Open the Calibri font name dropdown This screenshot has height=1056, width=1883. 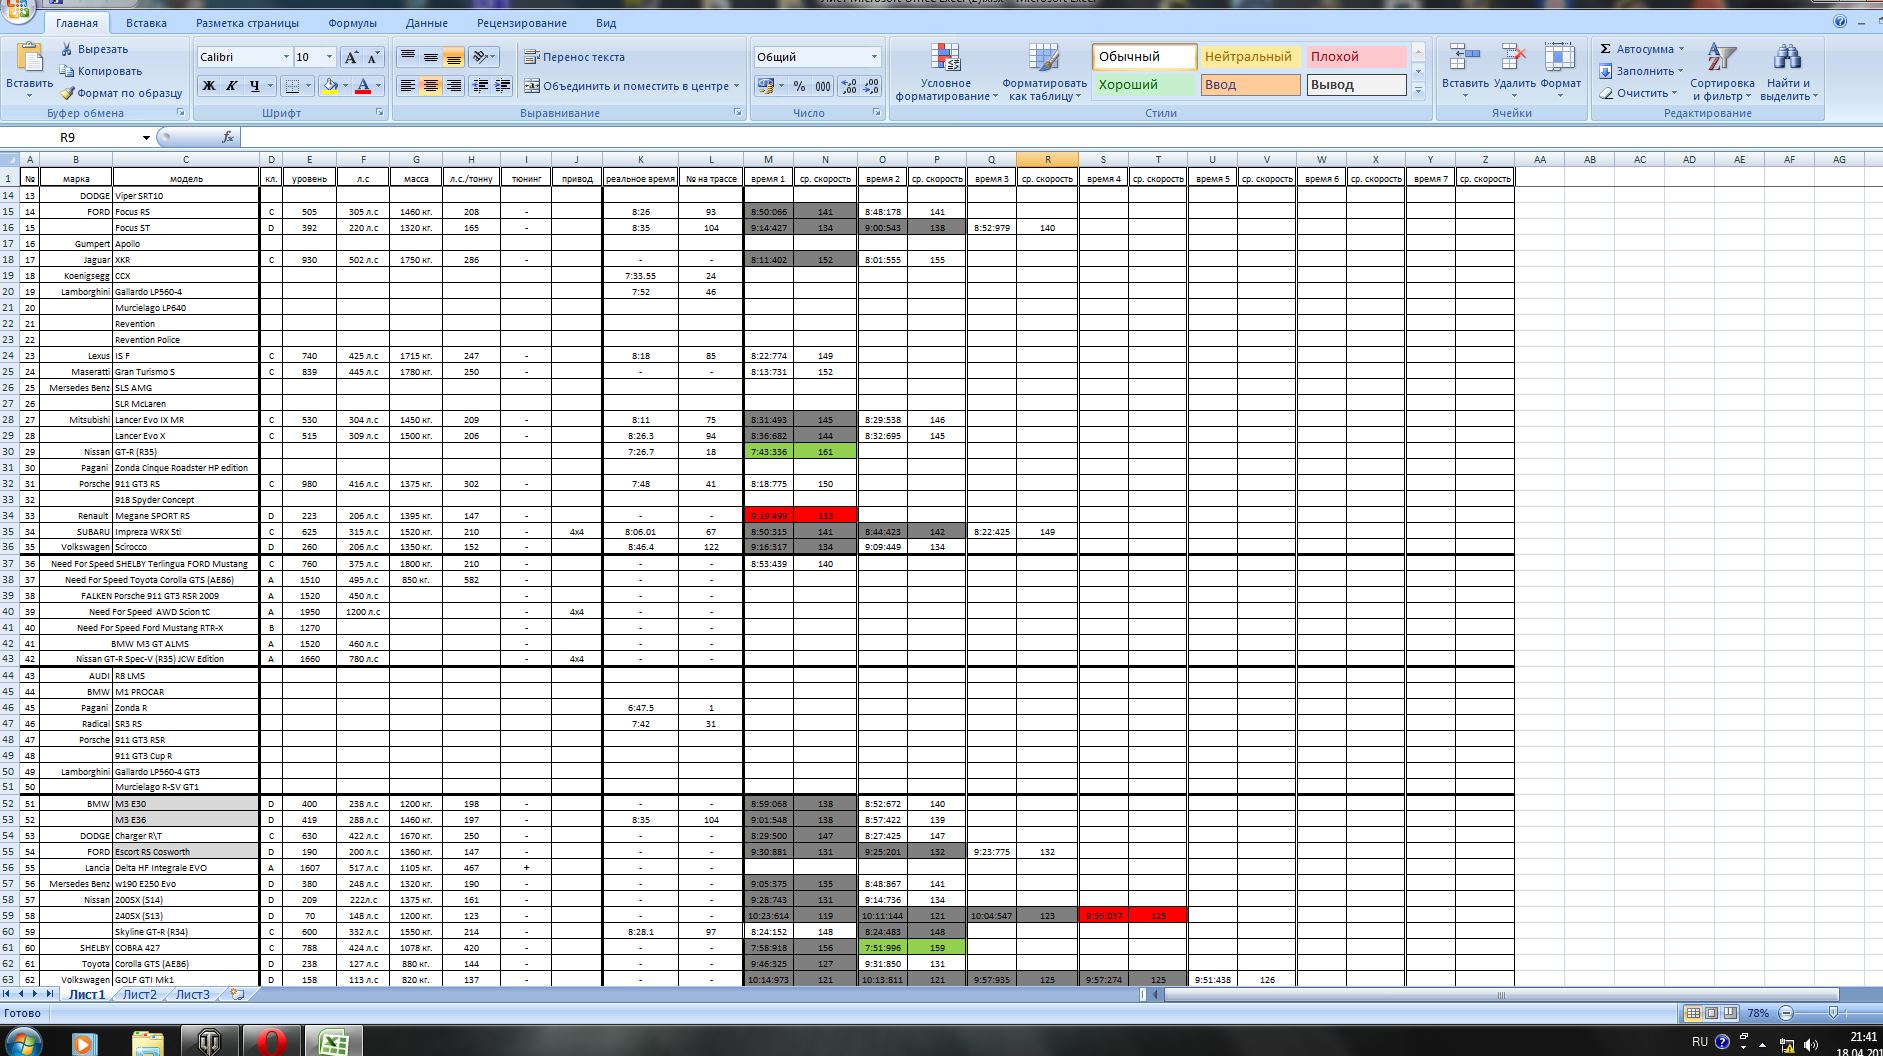pyautogui.click(x=286, y=57)
